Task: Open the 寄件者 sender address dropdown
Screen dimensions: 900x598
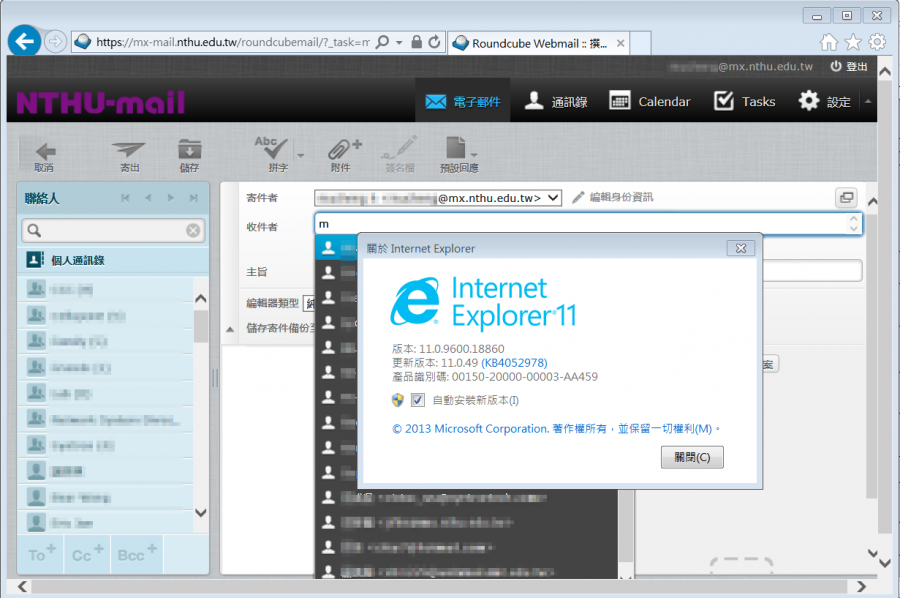Action: coord(553,198)
